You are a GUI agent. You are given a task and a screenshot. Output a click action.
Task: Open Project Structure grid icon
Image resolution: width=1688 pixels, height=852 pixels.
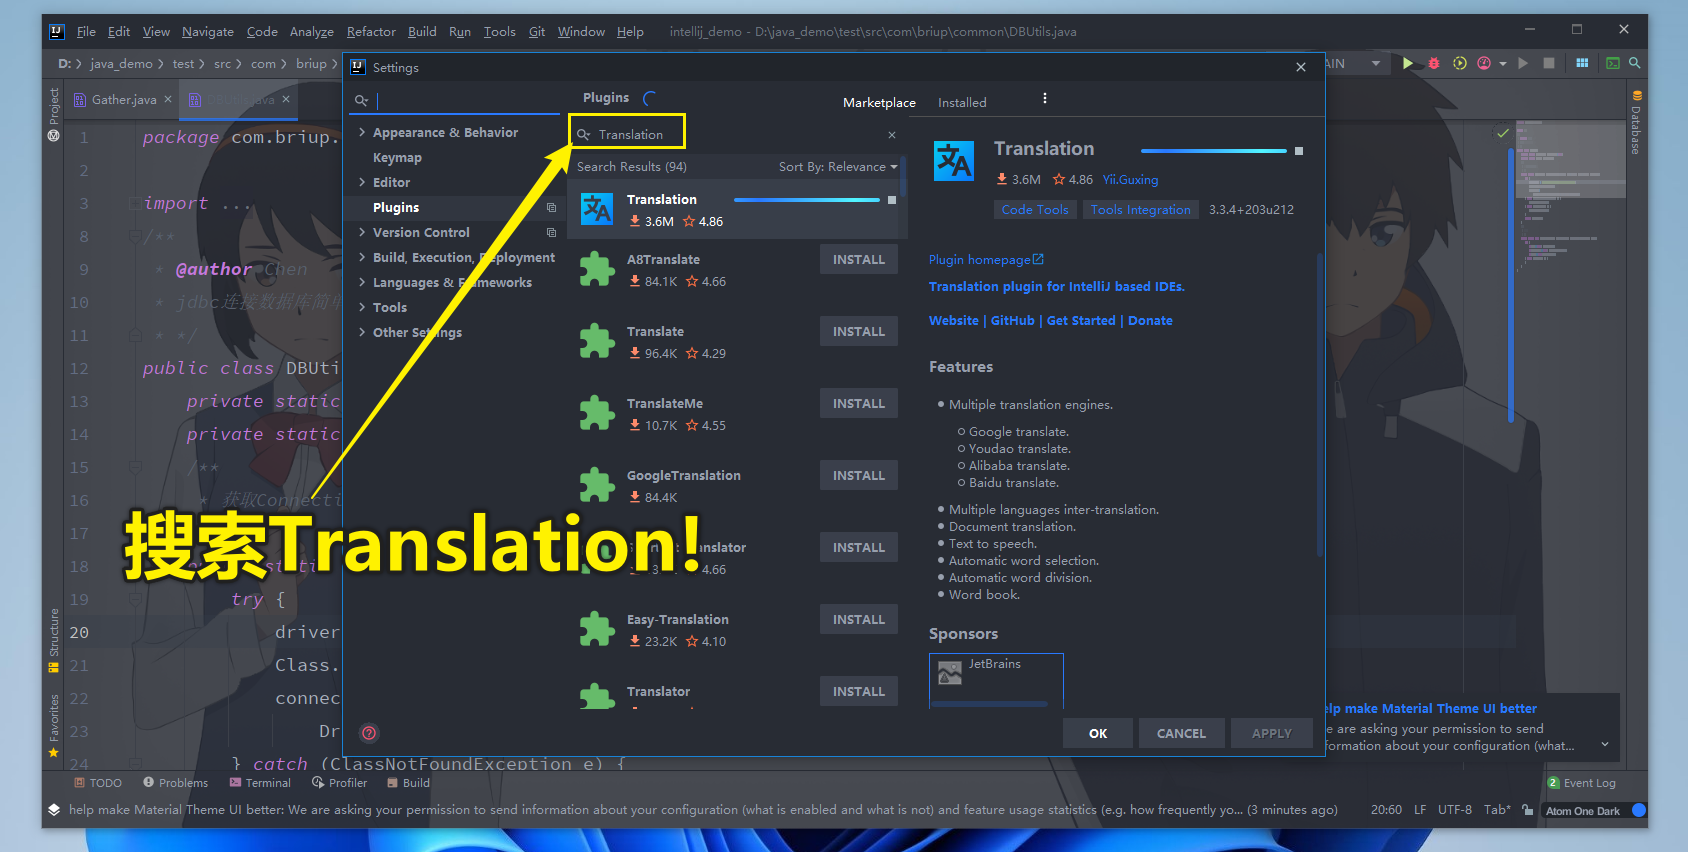click(1582, 63)
